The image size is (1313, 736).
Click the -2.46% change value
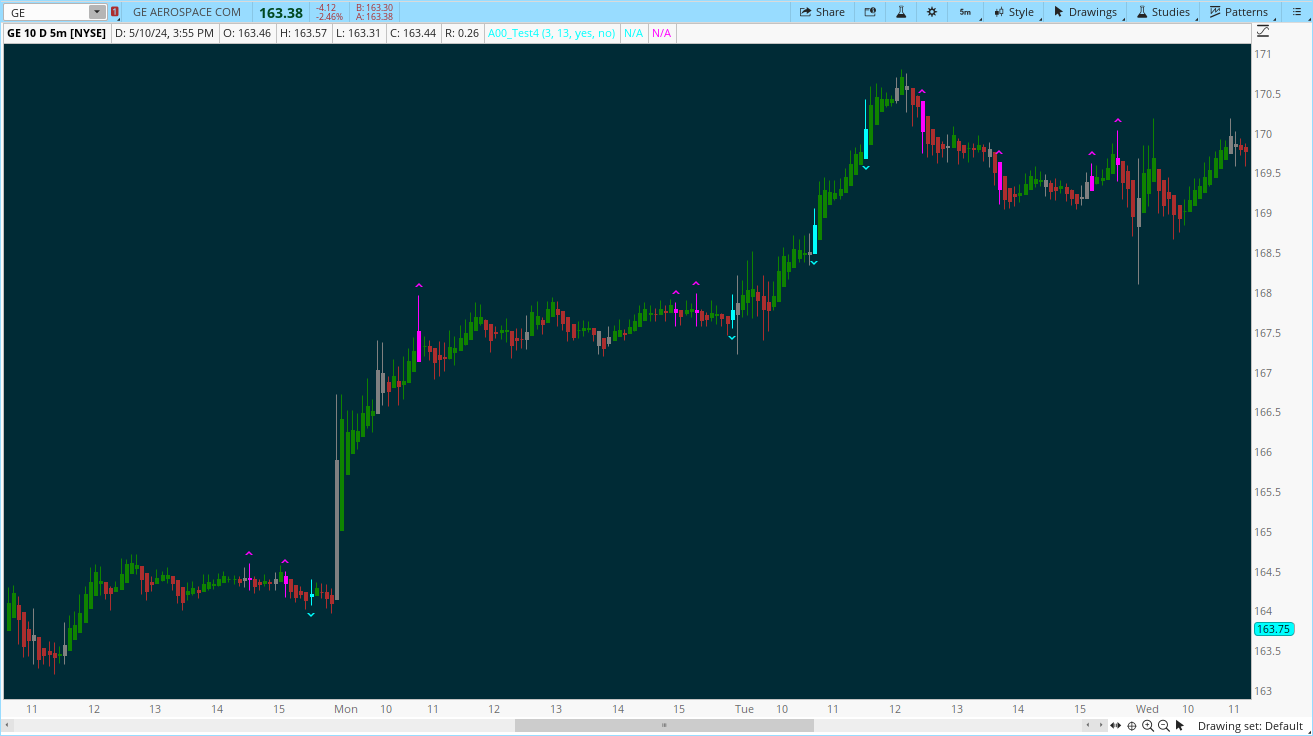pos(329,17)
